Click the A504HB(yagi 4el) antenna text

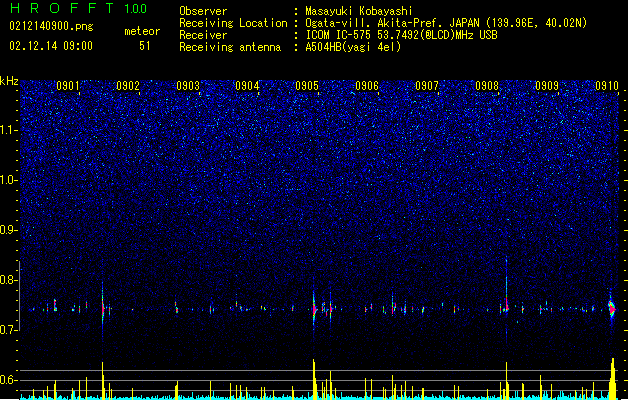(x=353, y=47)
